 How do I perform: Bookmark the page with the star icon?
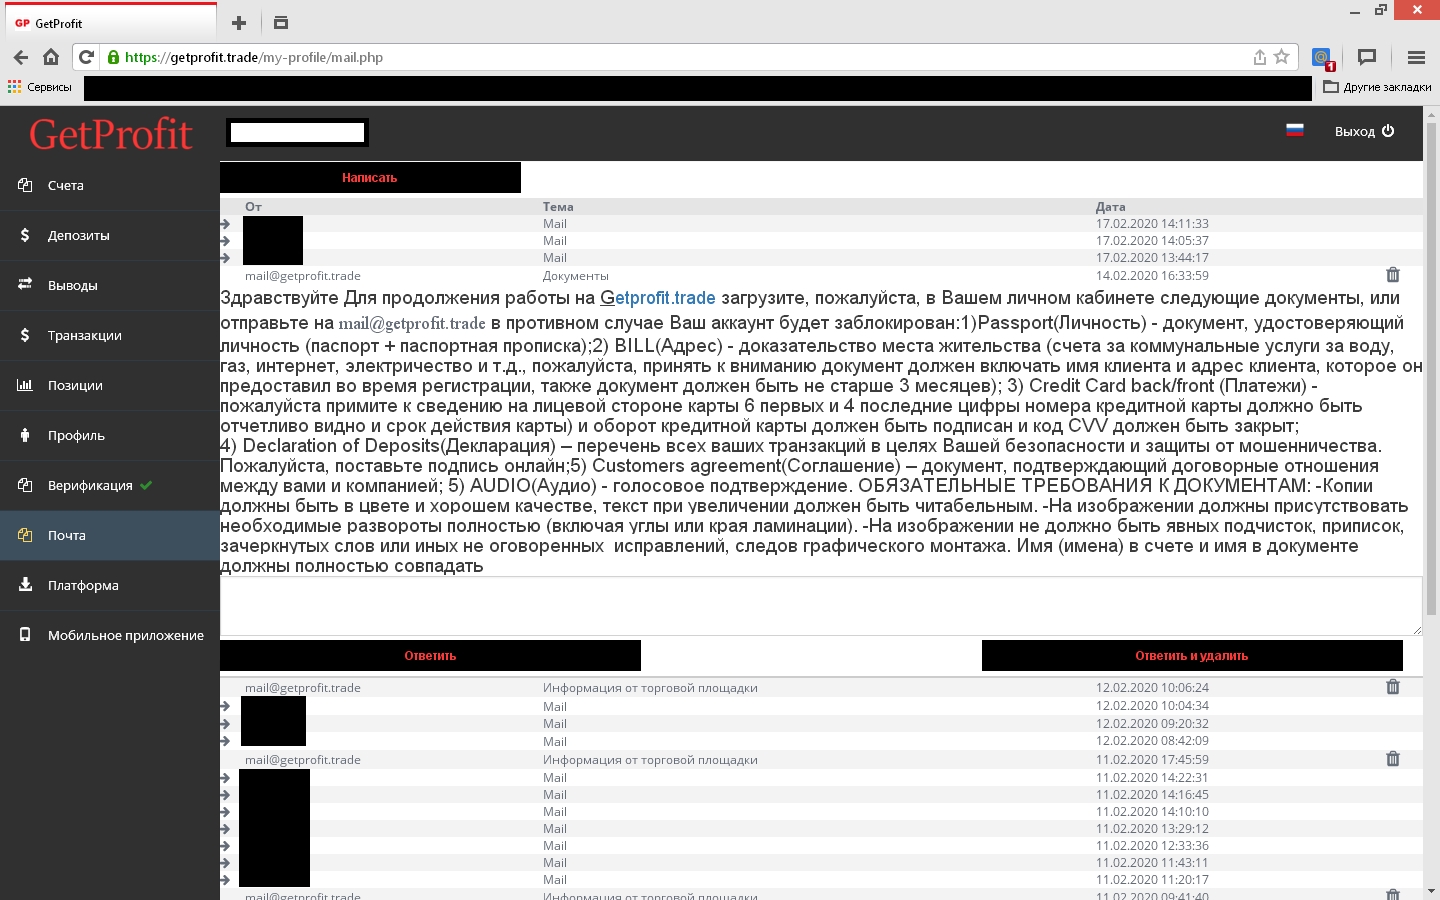click(x=1282, y=57)
